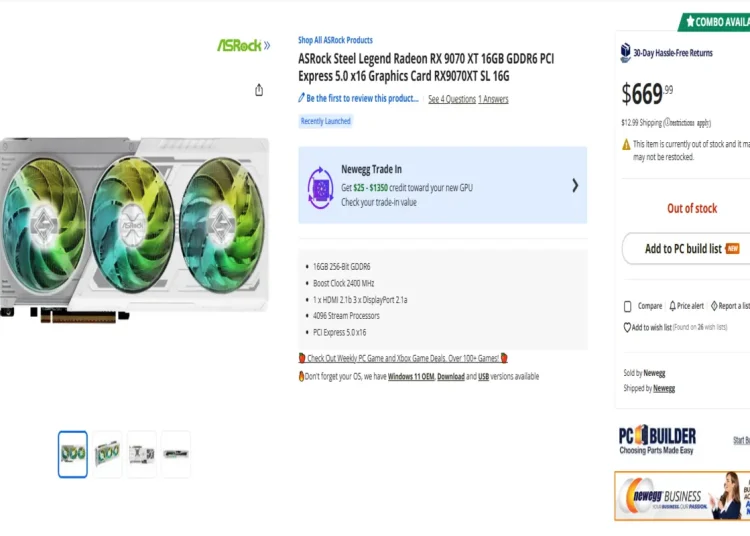Select the third backplate thumbnail

(x=142, y=454)
